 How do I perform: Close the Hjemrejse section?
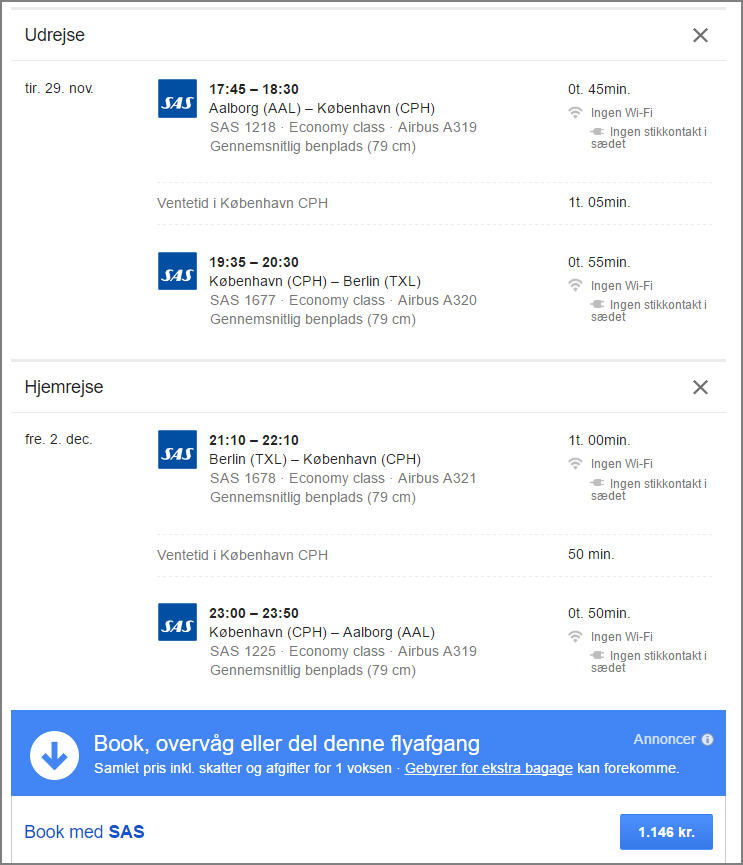coord(700,387)
